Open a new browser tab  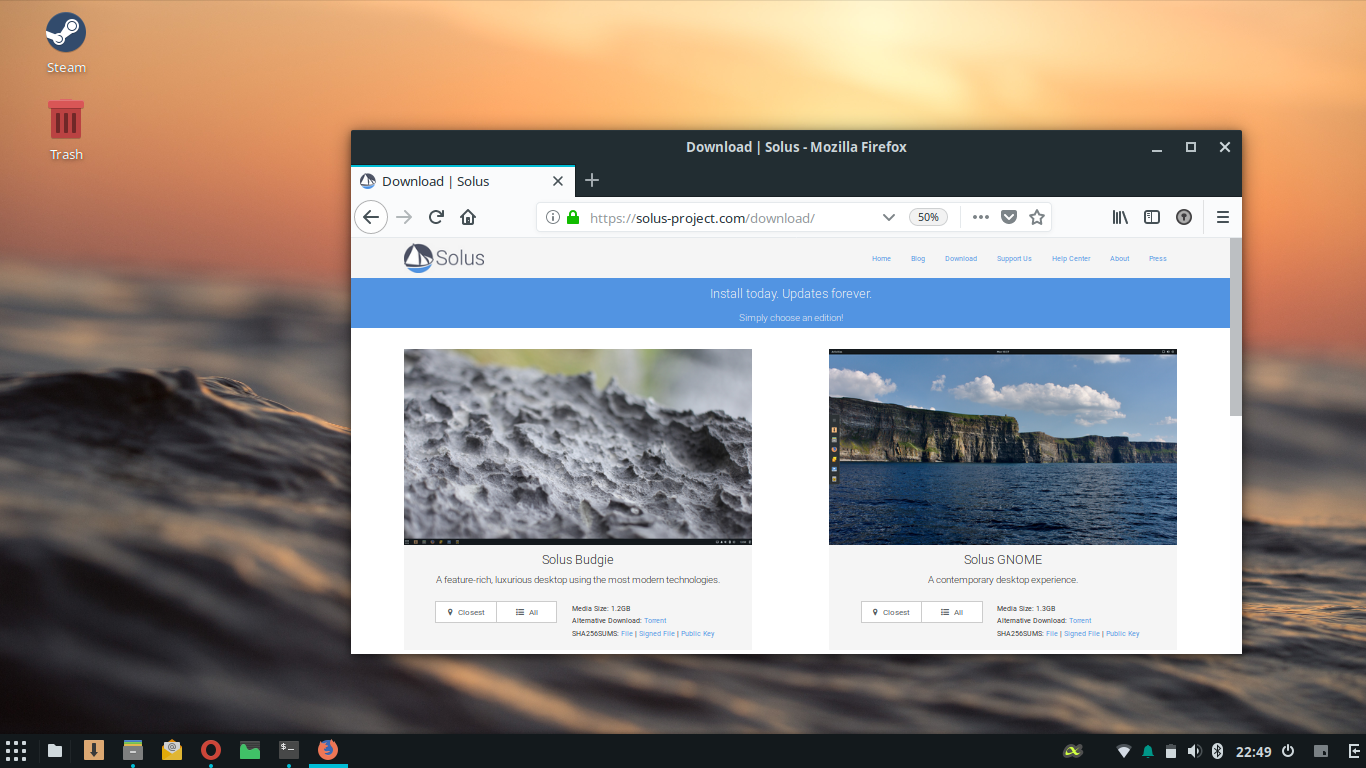point(592,180)
